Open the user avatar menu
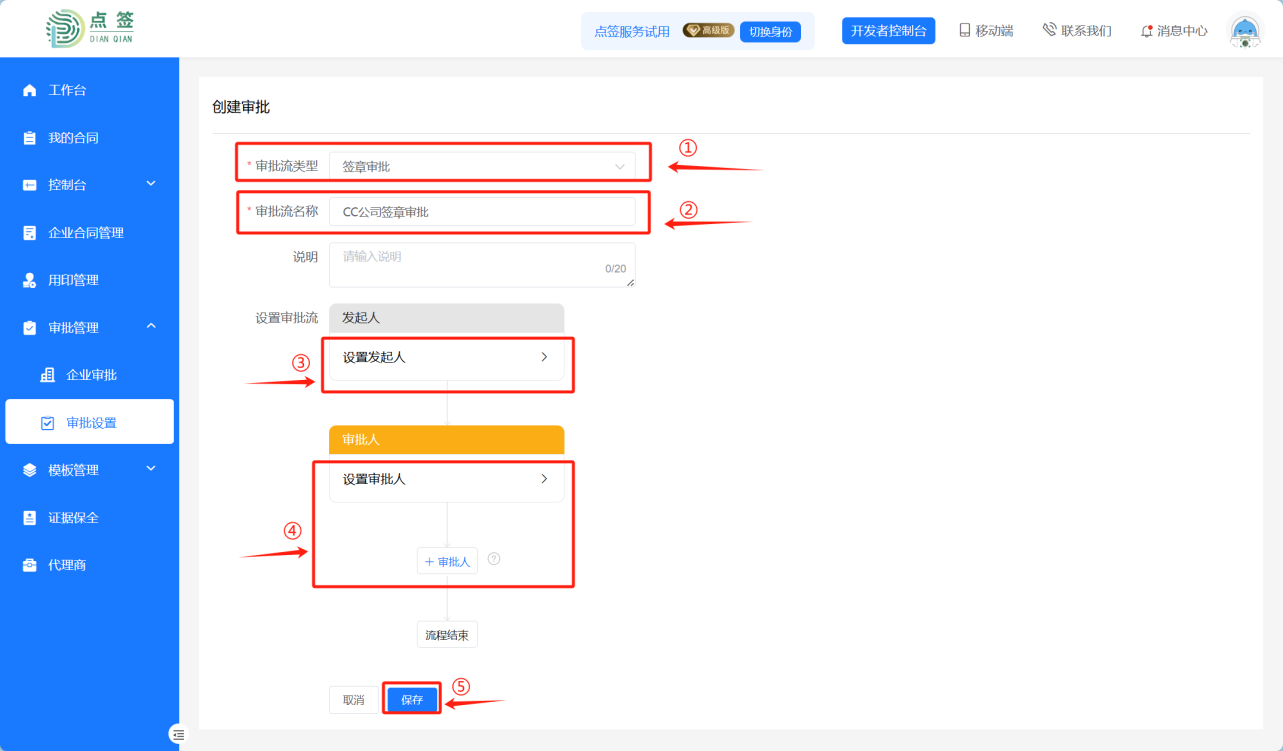The height and width of the screenshot is (751, 1283). [1244, 31]
